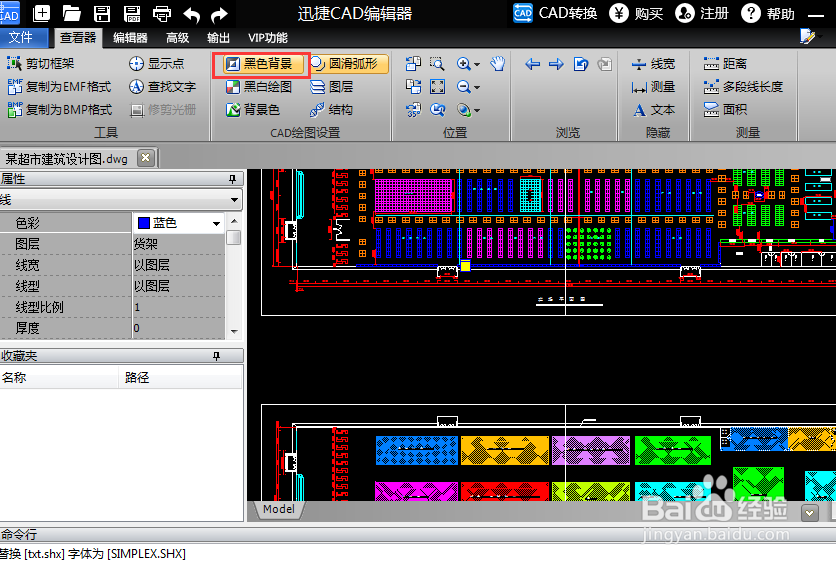
Task: Select the Zoom Window tool
Action: tap(437, 64)
